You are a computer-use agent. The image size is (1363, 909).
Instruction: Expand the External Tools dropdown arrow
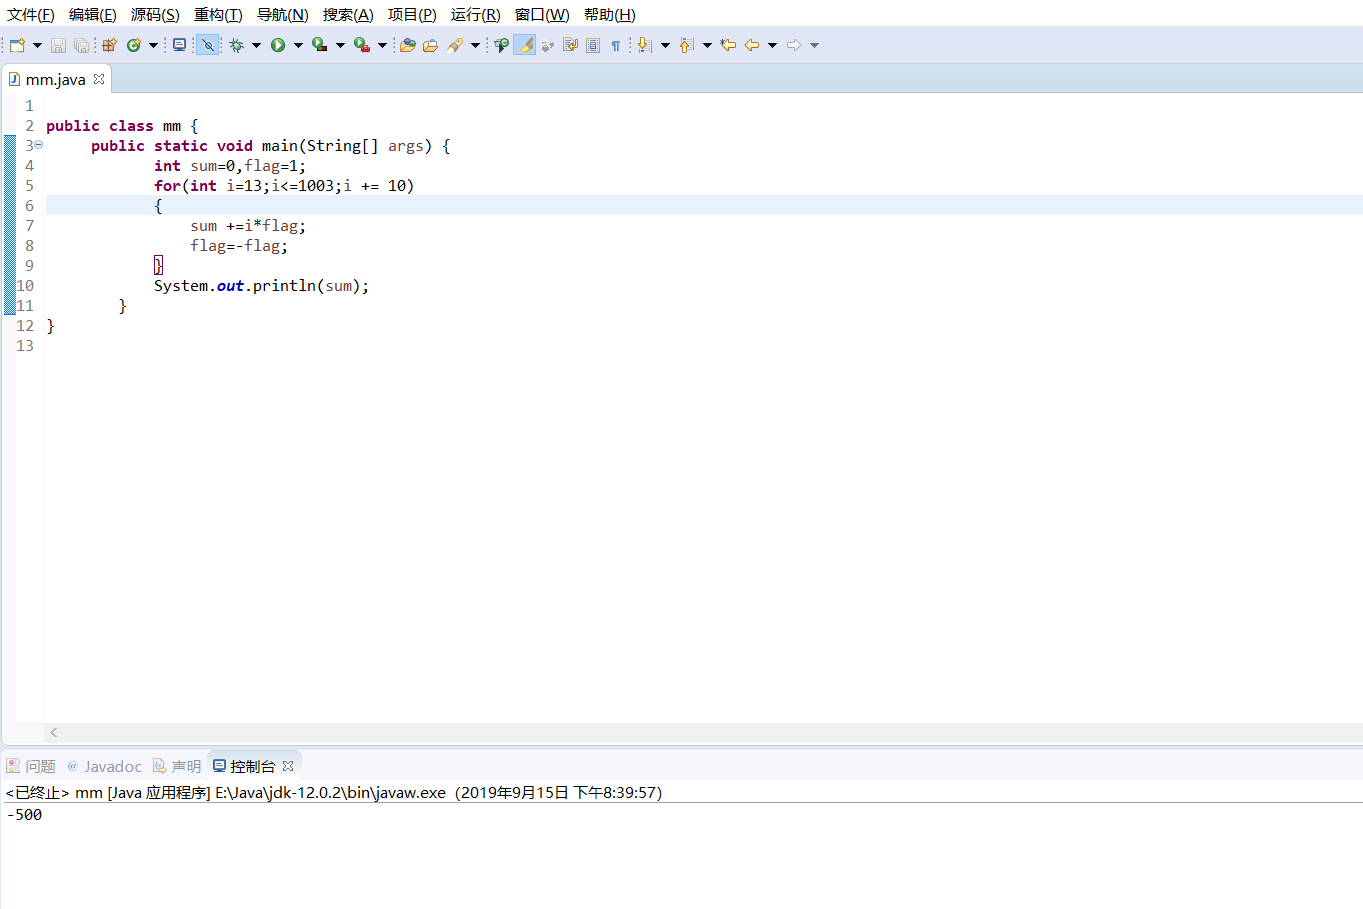[382, 45]
